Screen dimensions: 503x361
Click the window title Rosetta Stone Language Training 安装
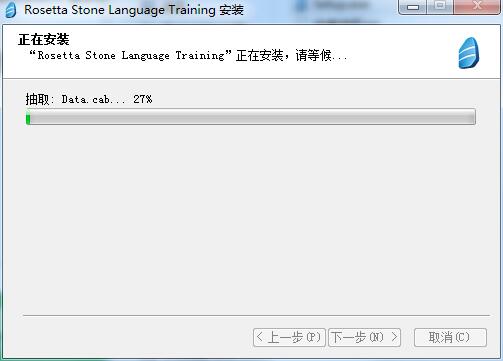point(134,10)
